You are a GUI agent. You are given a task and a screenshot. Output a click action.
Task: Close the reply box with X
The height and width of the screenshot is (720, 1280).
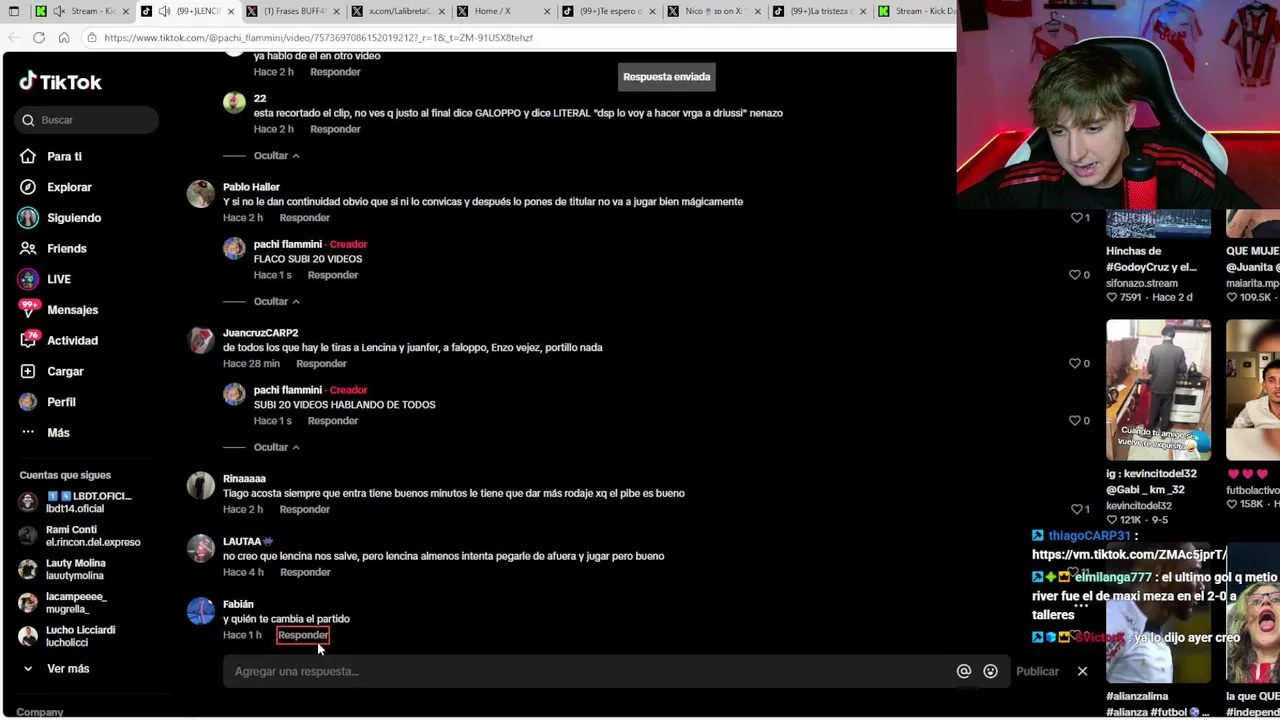tap(1082, 672)
